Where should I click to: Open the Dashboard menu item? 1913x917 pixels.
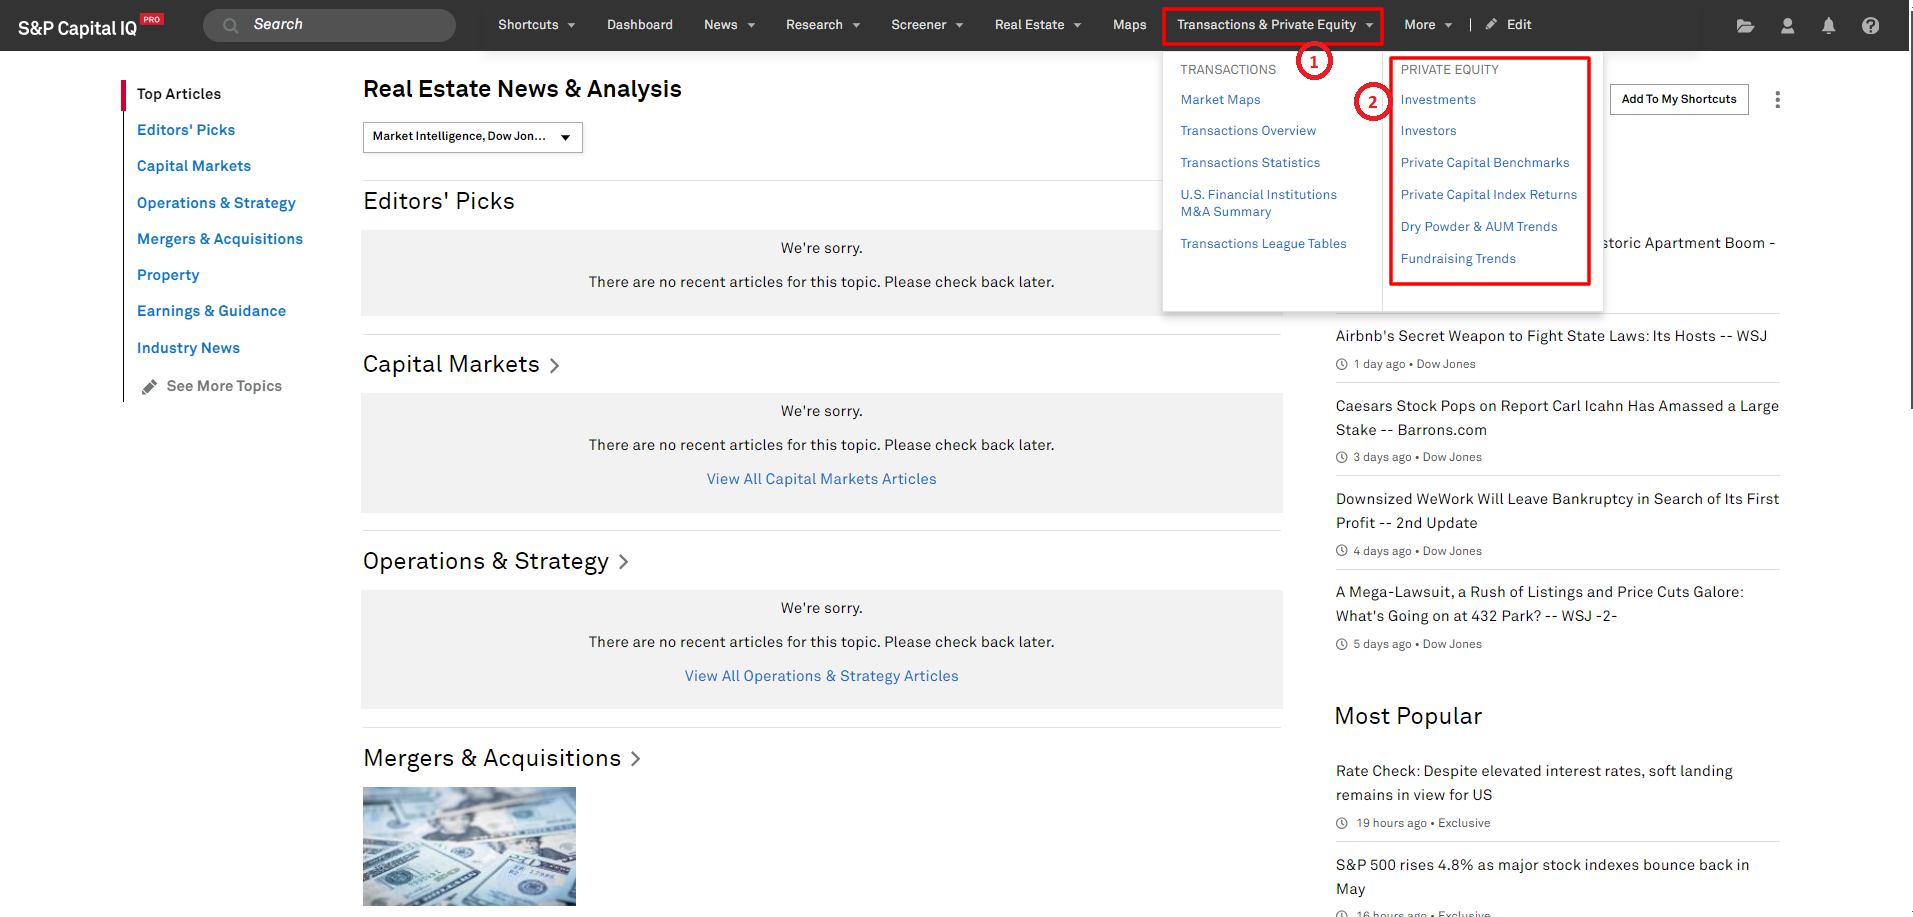640,25
